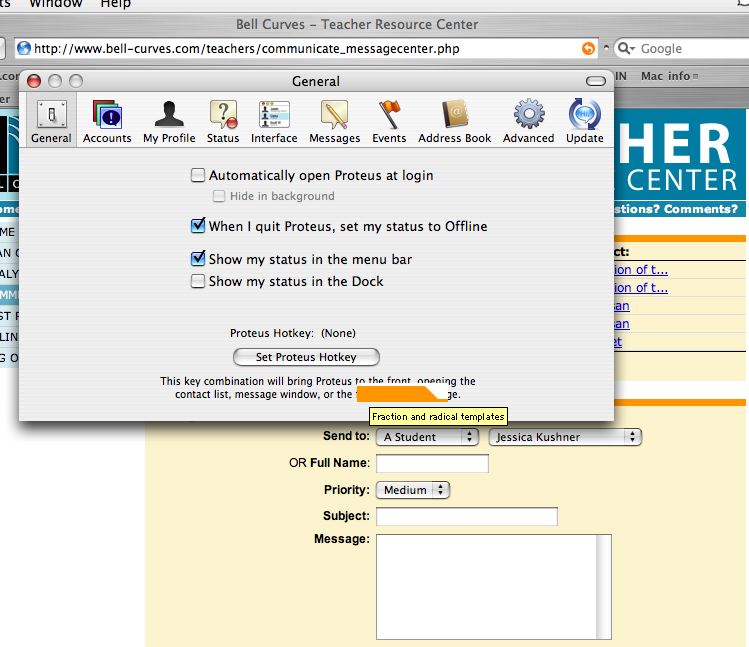Click the URL address bar field
749x647 pixels.
tap(306, 48)
